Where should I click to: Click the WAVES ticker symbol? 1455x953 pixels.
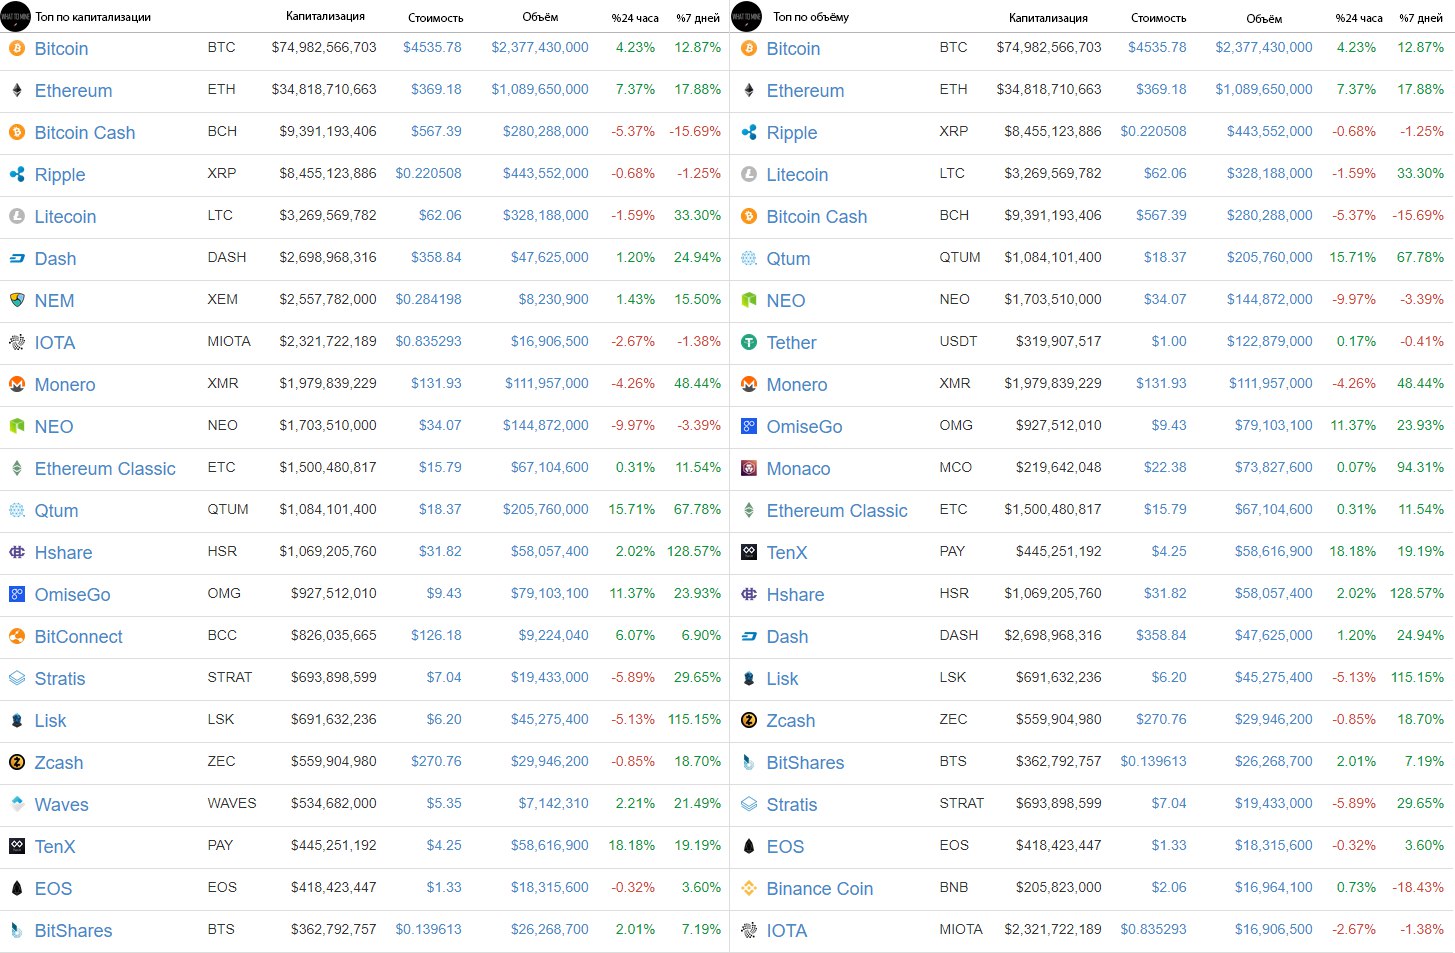232,803
